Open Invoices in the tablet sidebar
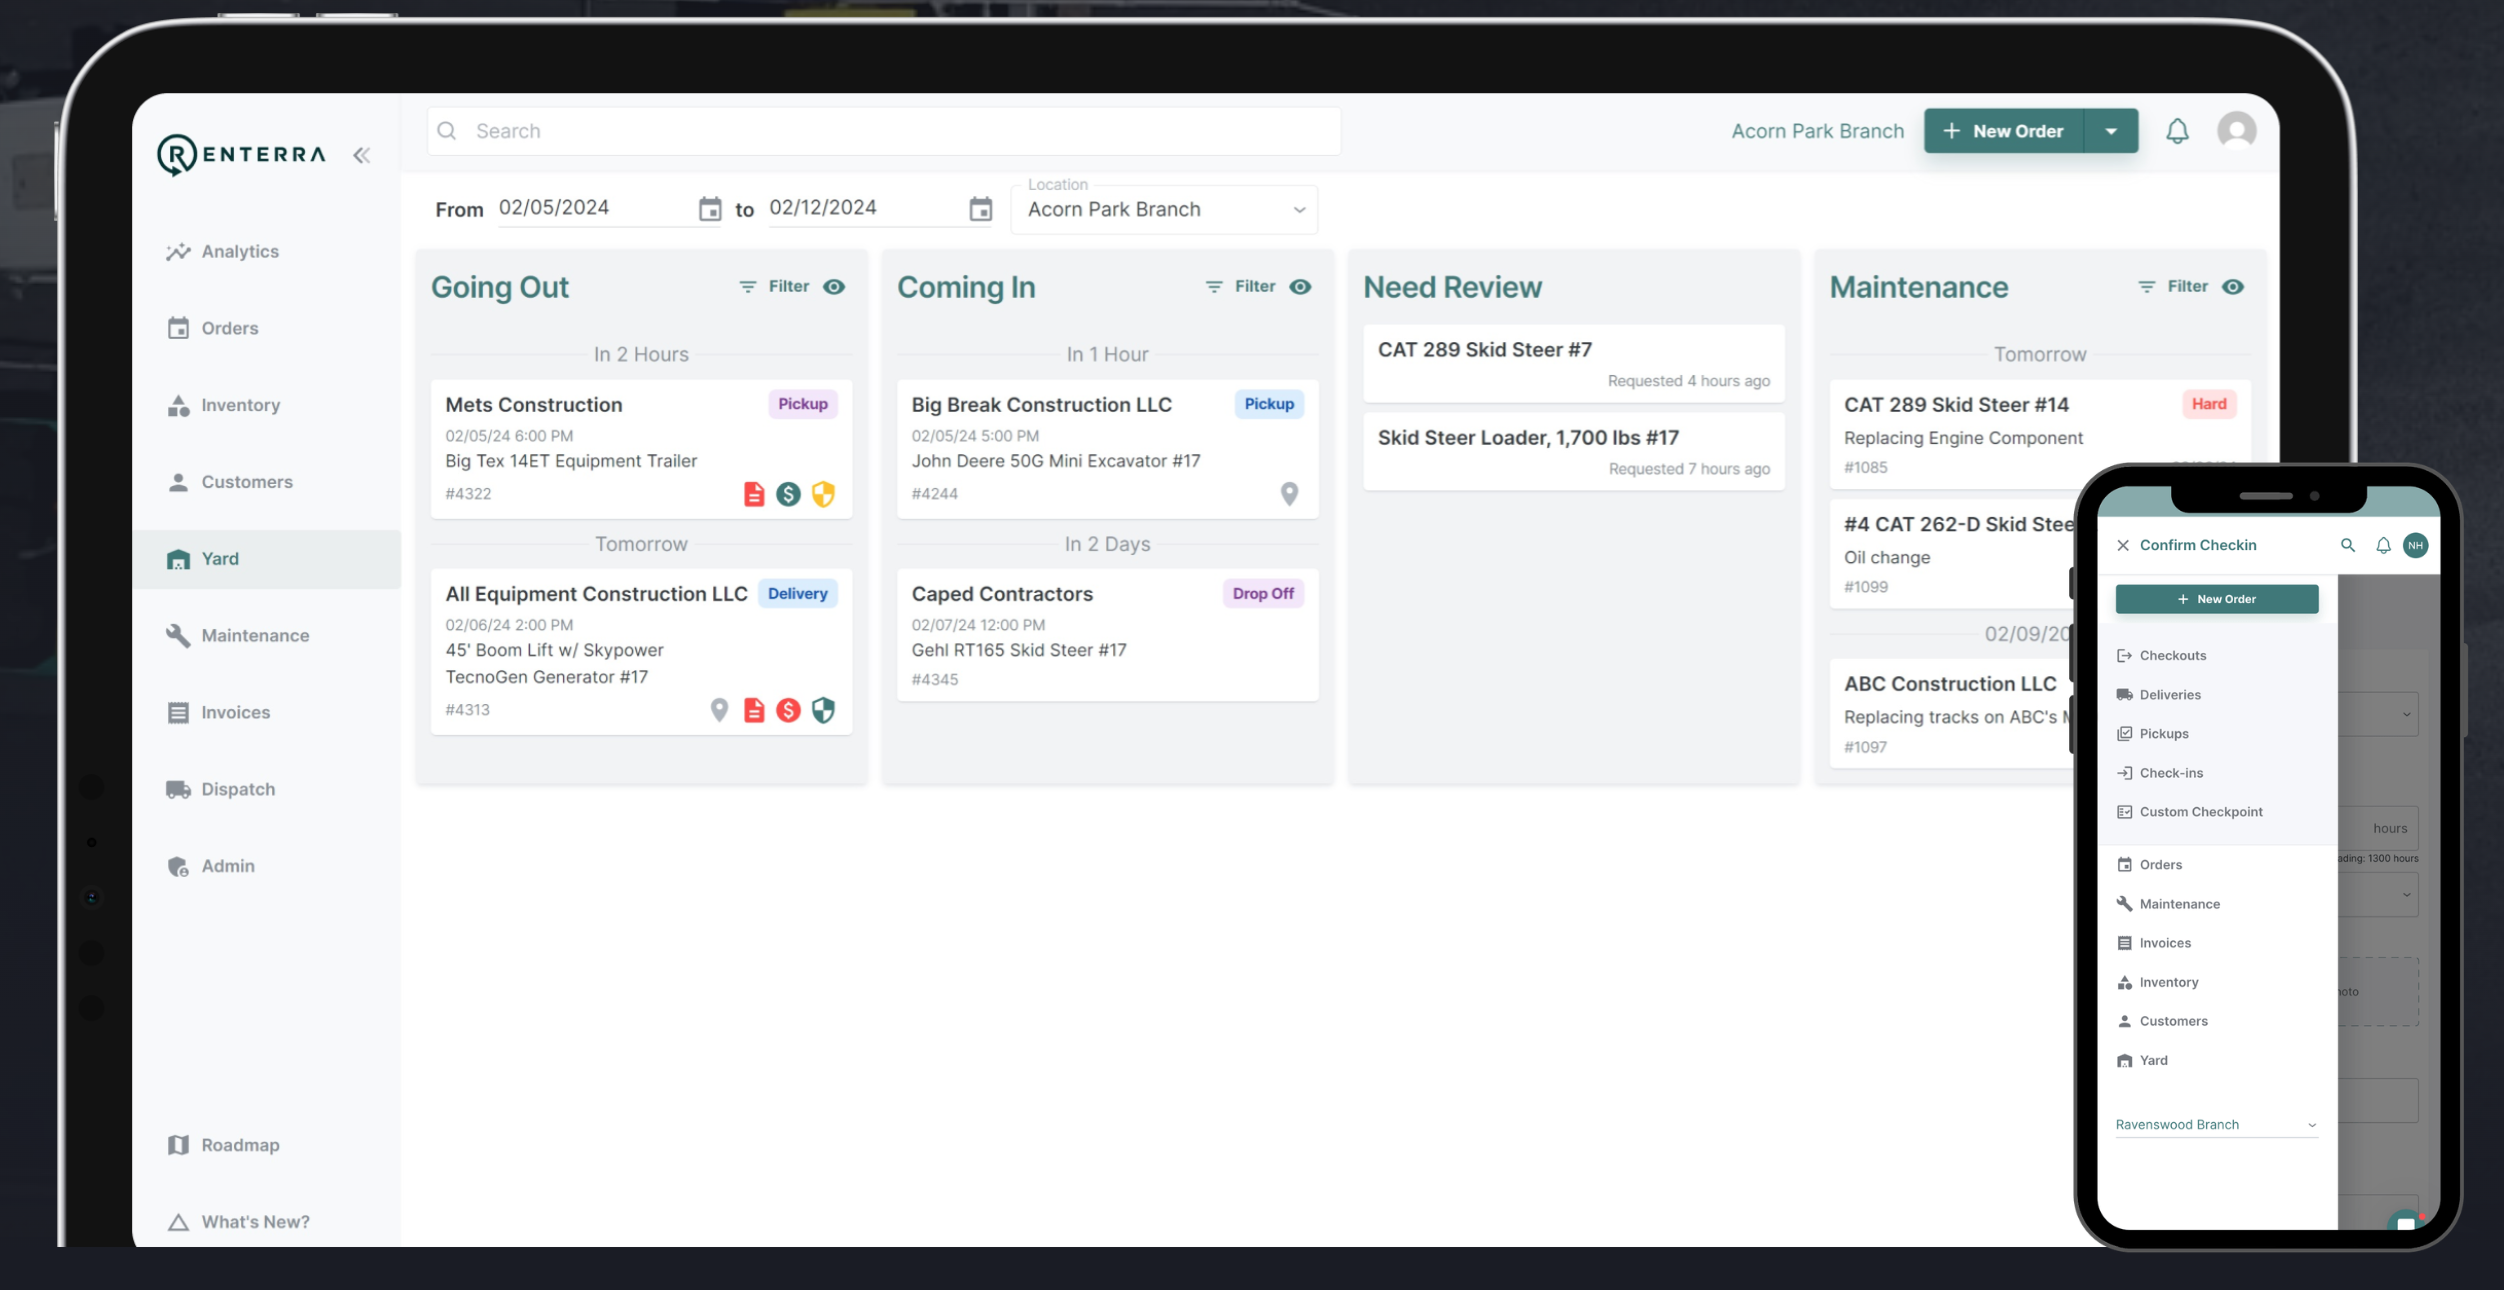Viewport: 2504px width, 1290px height. [266, 713]
